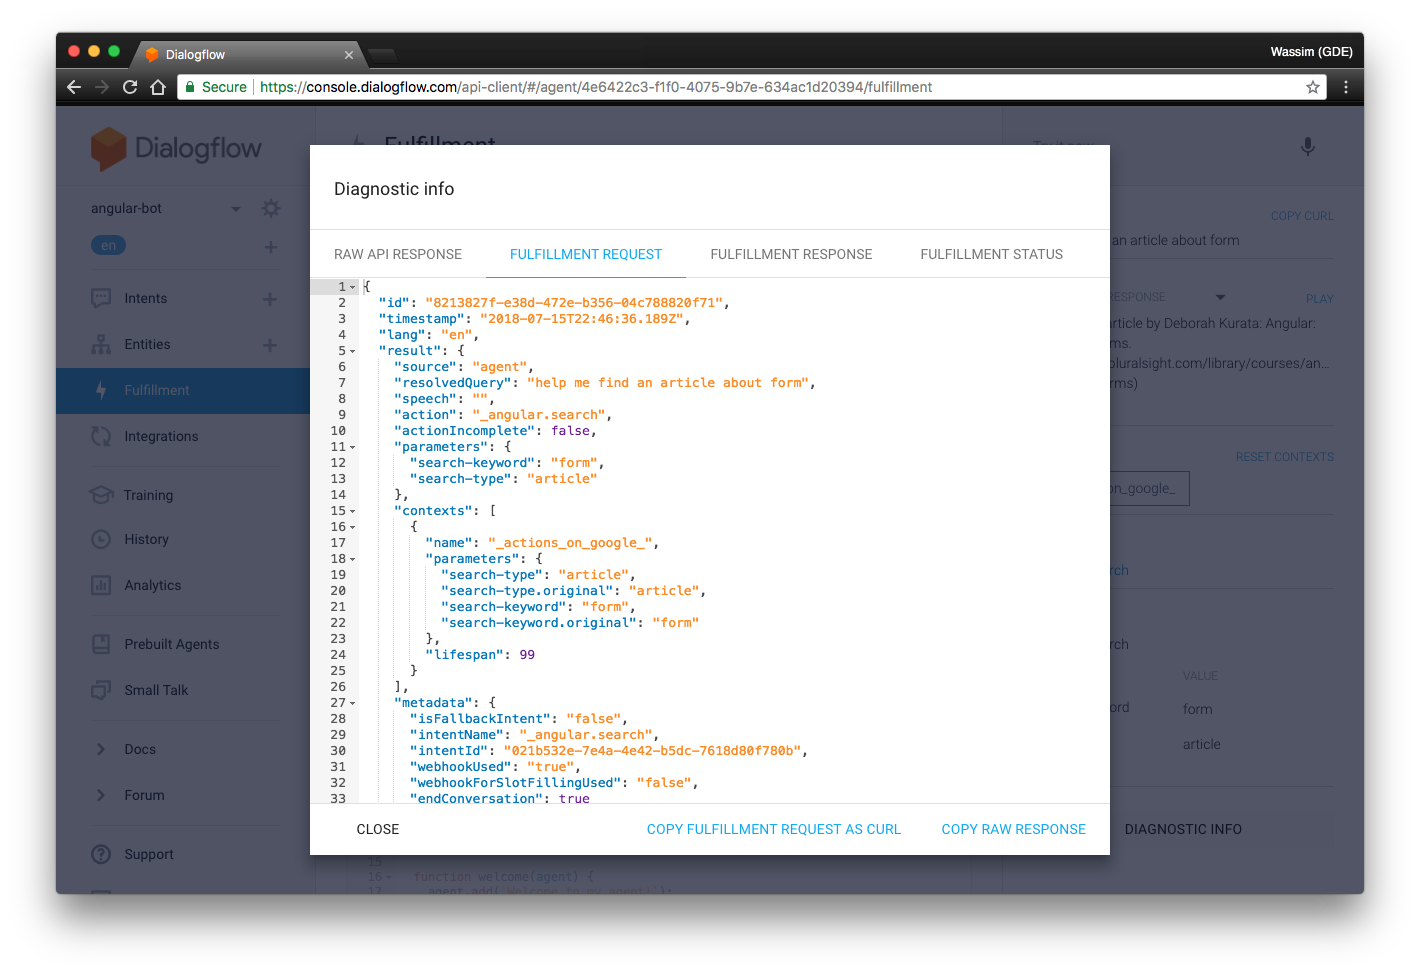Close the Diagnostic info dialog
Viewport: 1420px width, 974px height.
pyautogui.click(x=378, y=829)
